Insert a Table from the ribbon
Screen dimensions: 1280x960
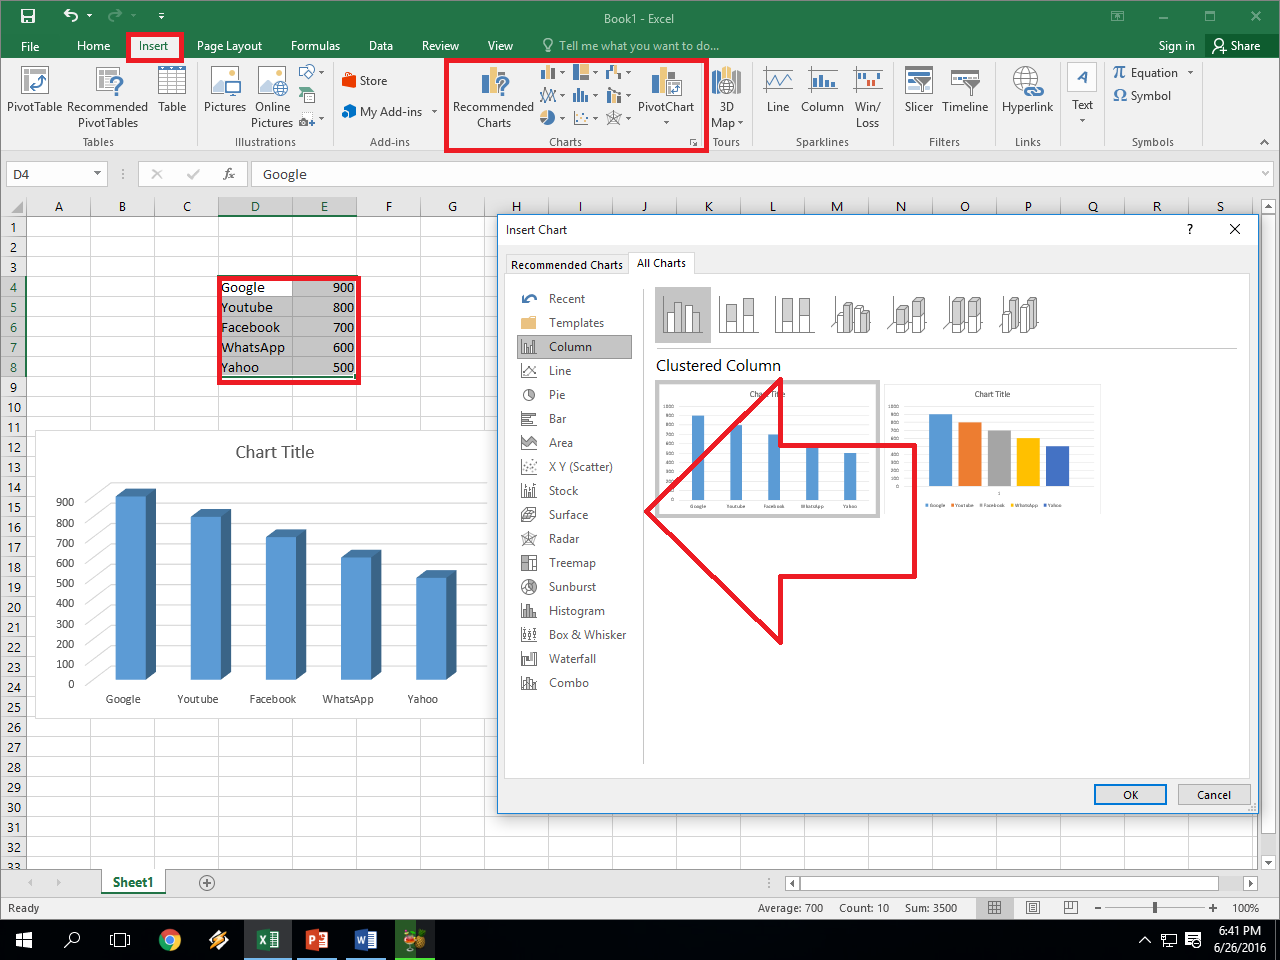click(172, 90)
